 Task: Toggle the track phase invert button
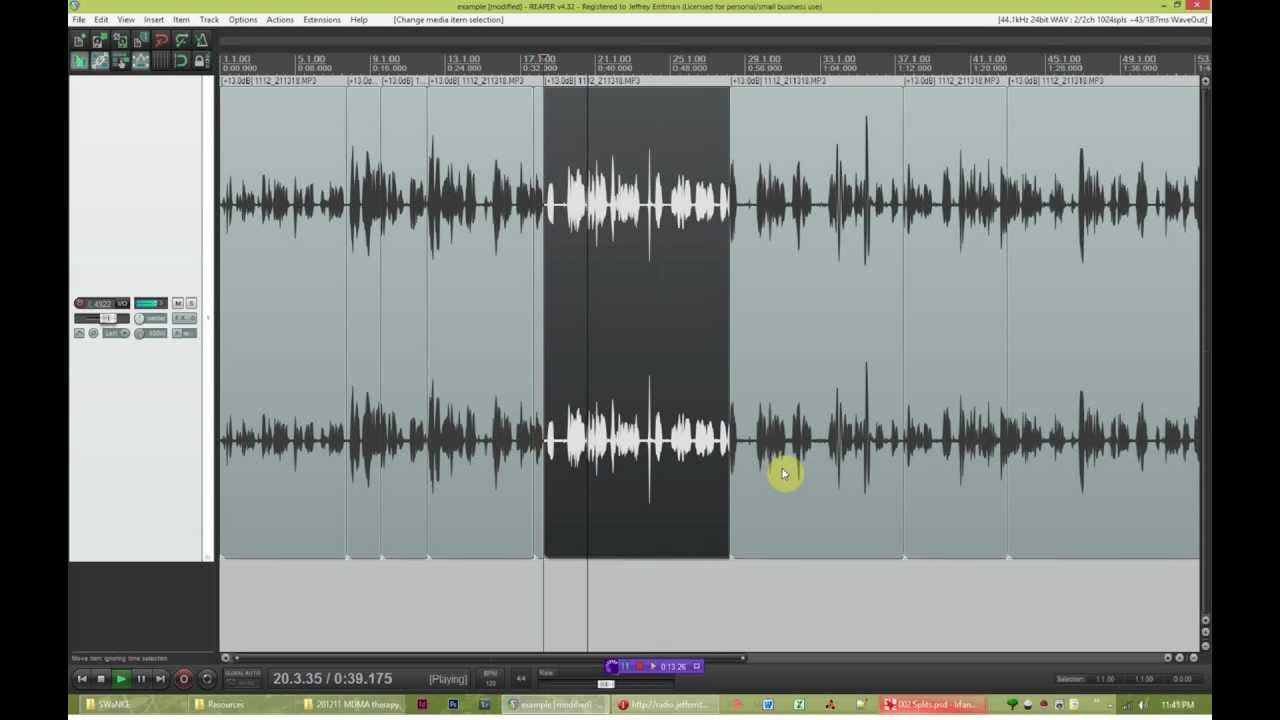(x=93, y=333)
